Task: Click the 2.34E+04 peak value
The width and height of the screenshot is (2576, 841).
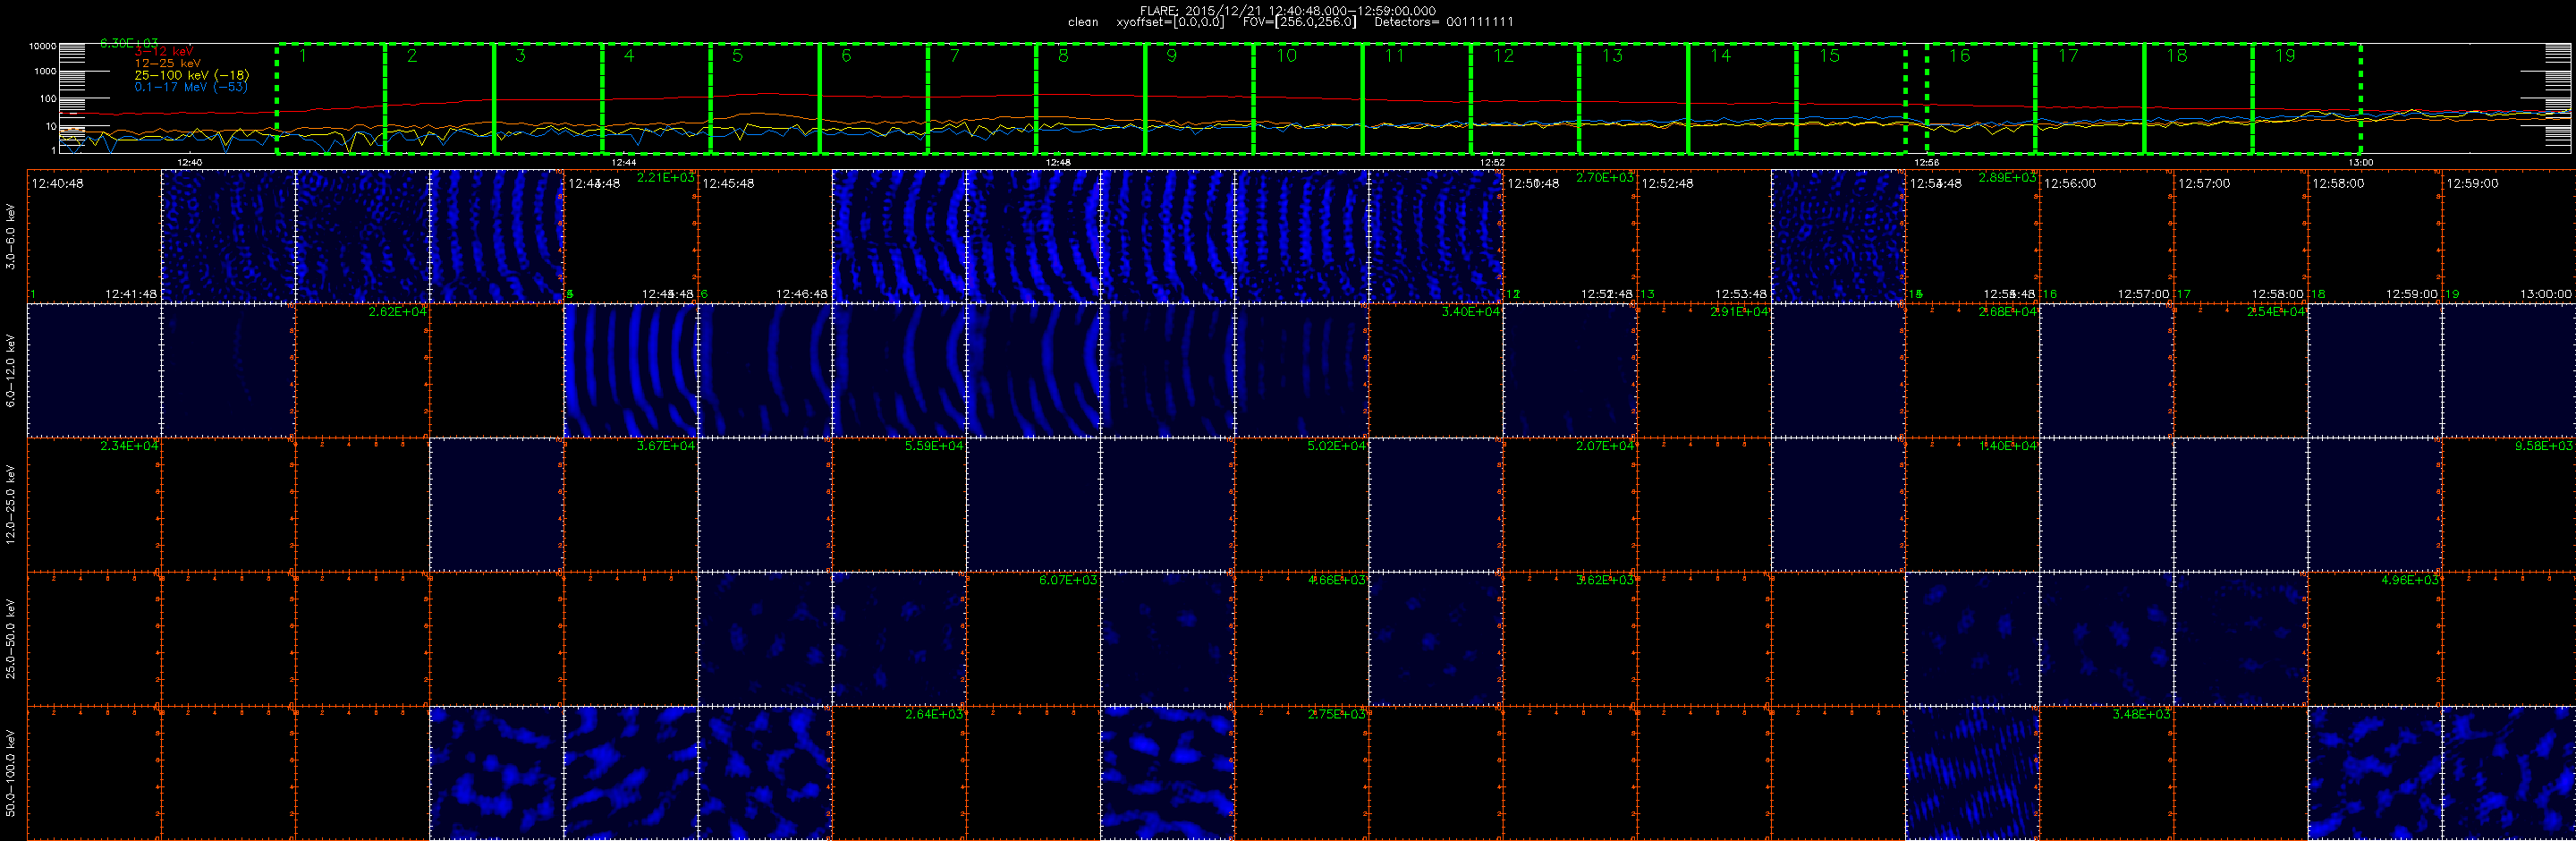Action: [129, 445]
